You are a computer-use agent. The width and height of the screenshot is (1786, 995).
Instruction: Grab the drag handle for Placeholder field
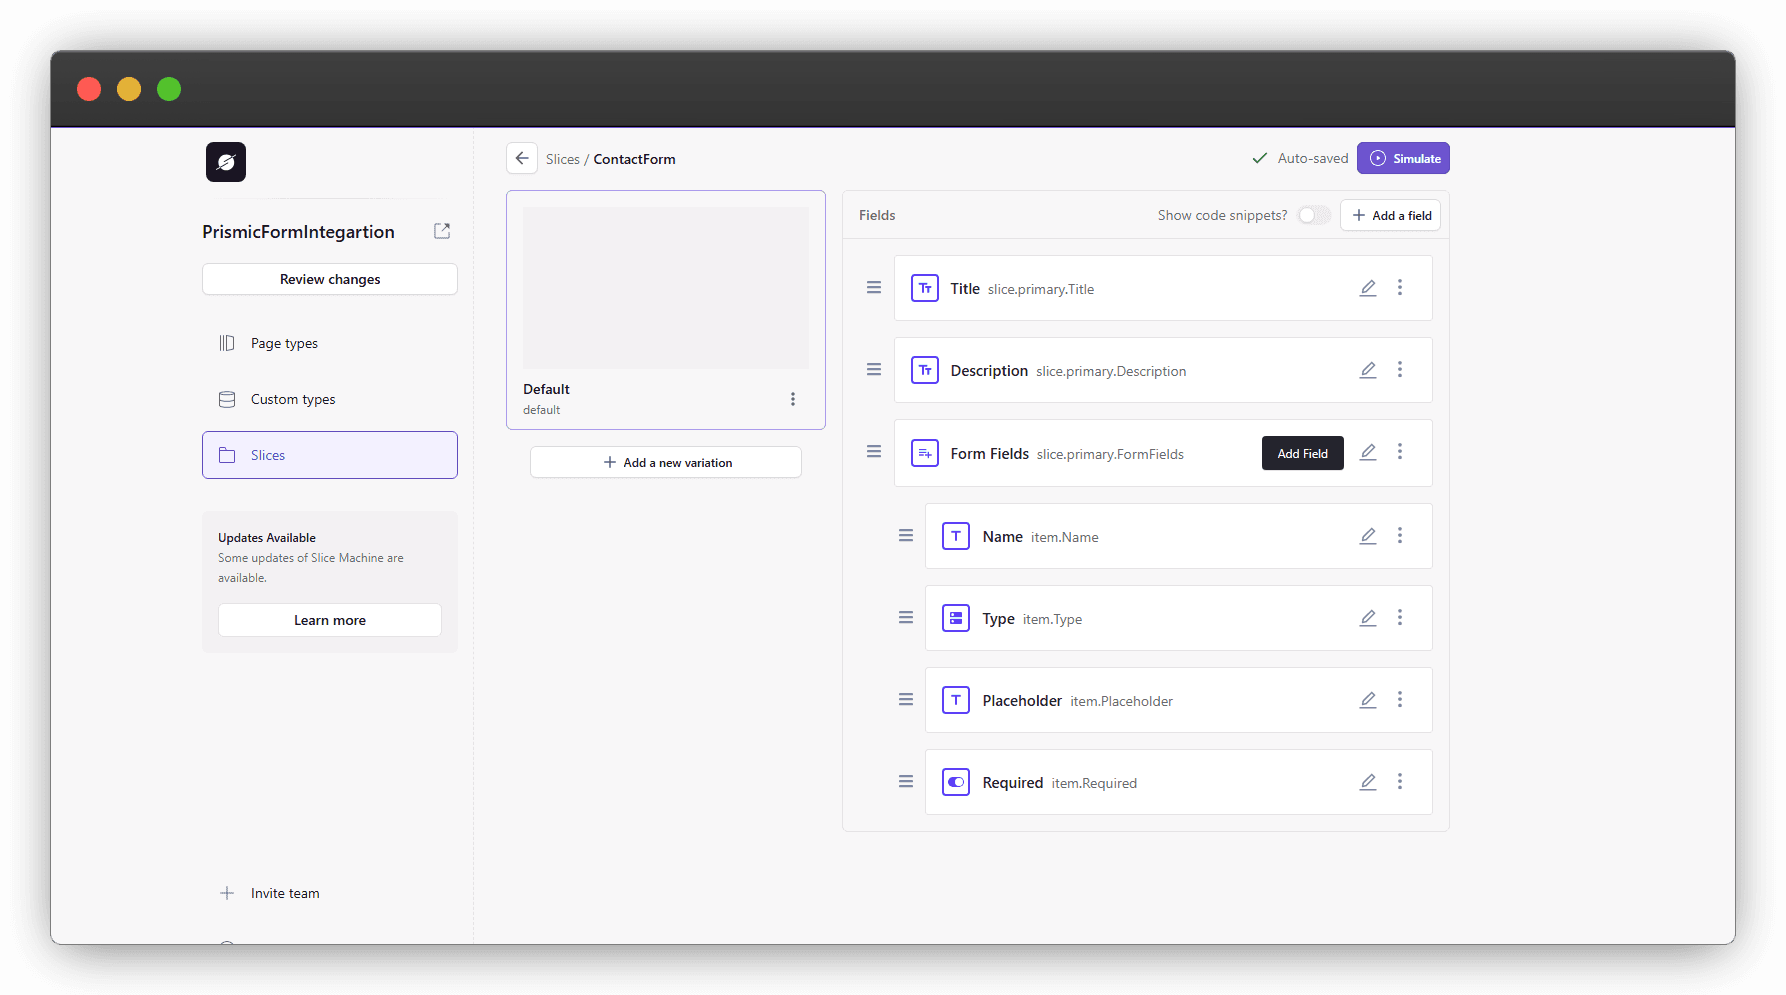[906, 700]
